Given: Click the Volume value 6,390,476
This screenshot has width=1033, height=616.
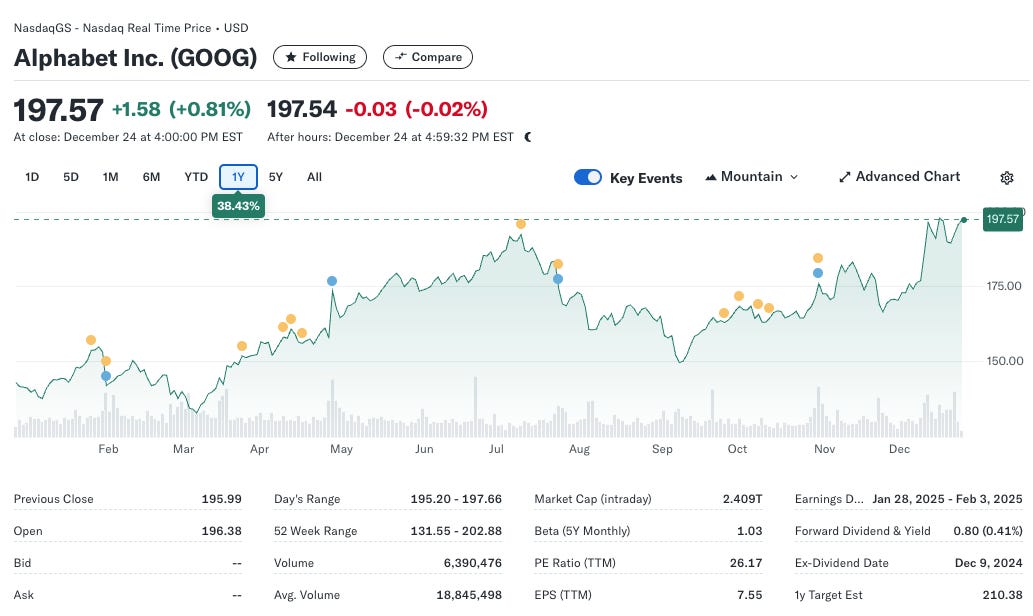Looking at the screenshot, I should pyautogui.click(x=473, y=563).
